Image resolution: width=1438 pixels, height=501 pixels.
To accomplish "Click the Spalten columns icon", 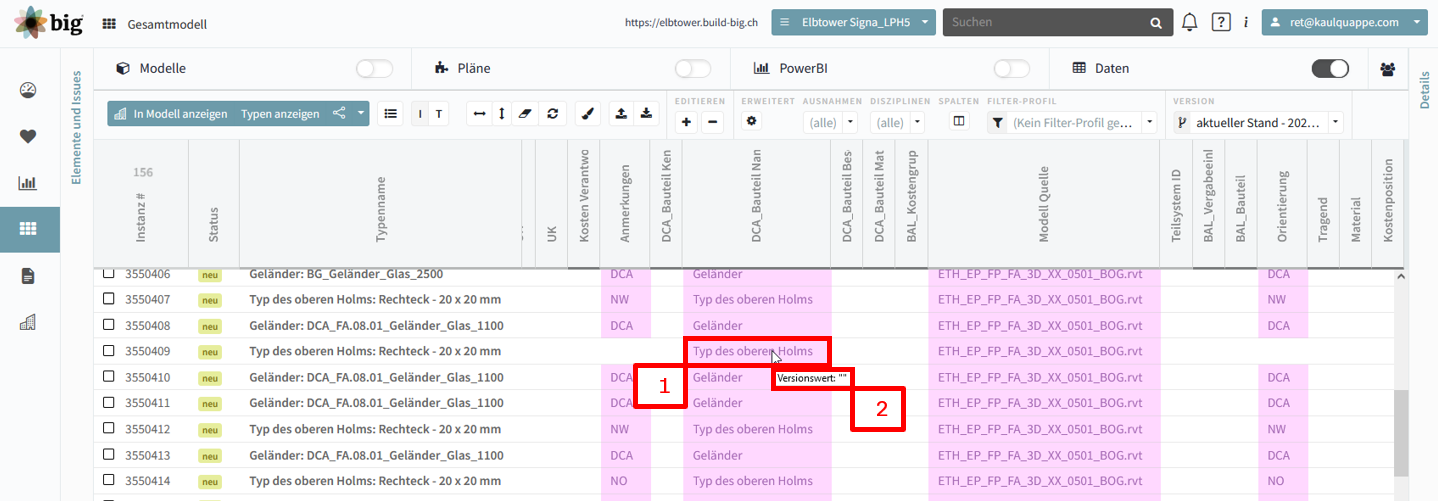I will 959,121.
